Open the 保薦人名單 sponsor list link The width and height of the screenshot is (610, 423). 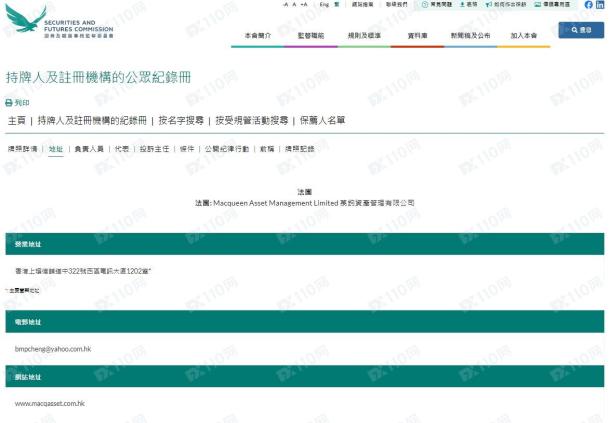click(x=322, y=121)
